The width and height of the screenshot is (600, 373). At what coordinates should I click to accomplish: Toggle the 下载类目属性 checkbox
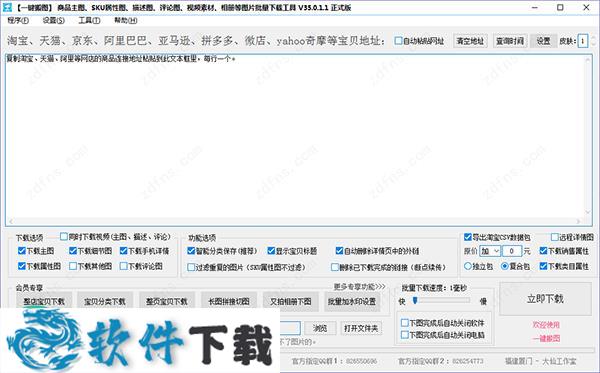543,266
